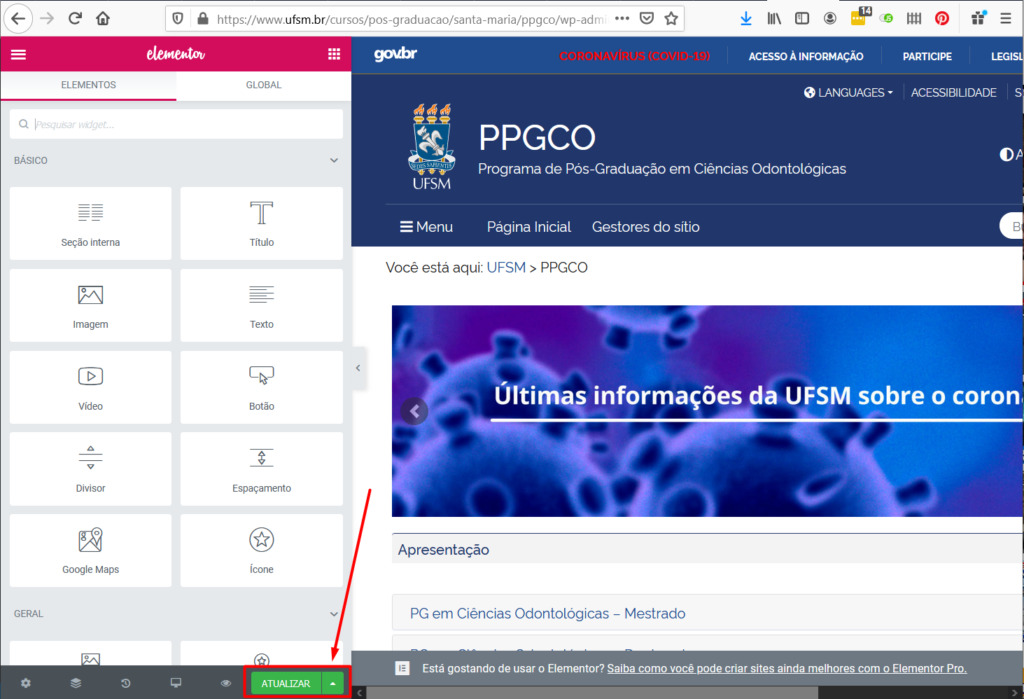Expand the Languages dropdown

point(849,92)
